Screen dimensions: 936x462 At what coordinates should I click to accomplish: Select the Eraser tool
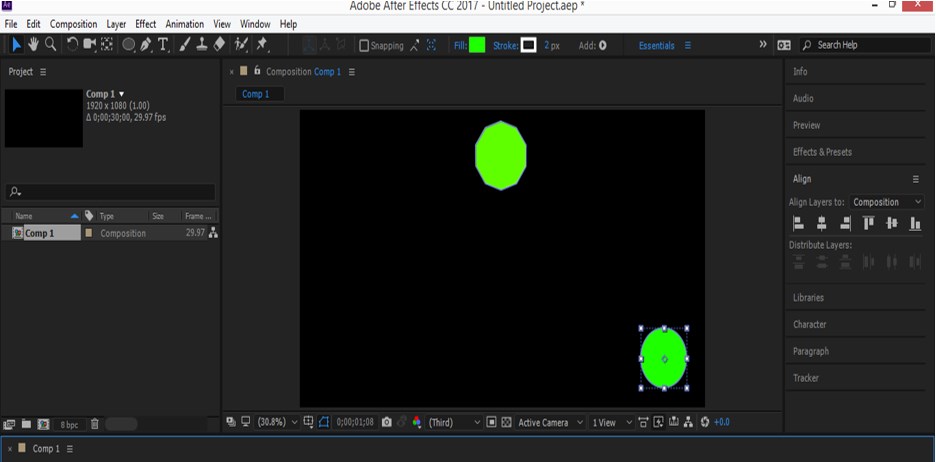pyautogui.click(x=219, y=44)
